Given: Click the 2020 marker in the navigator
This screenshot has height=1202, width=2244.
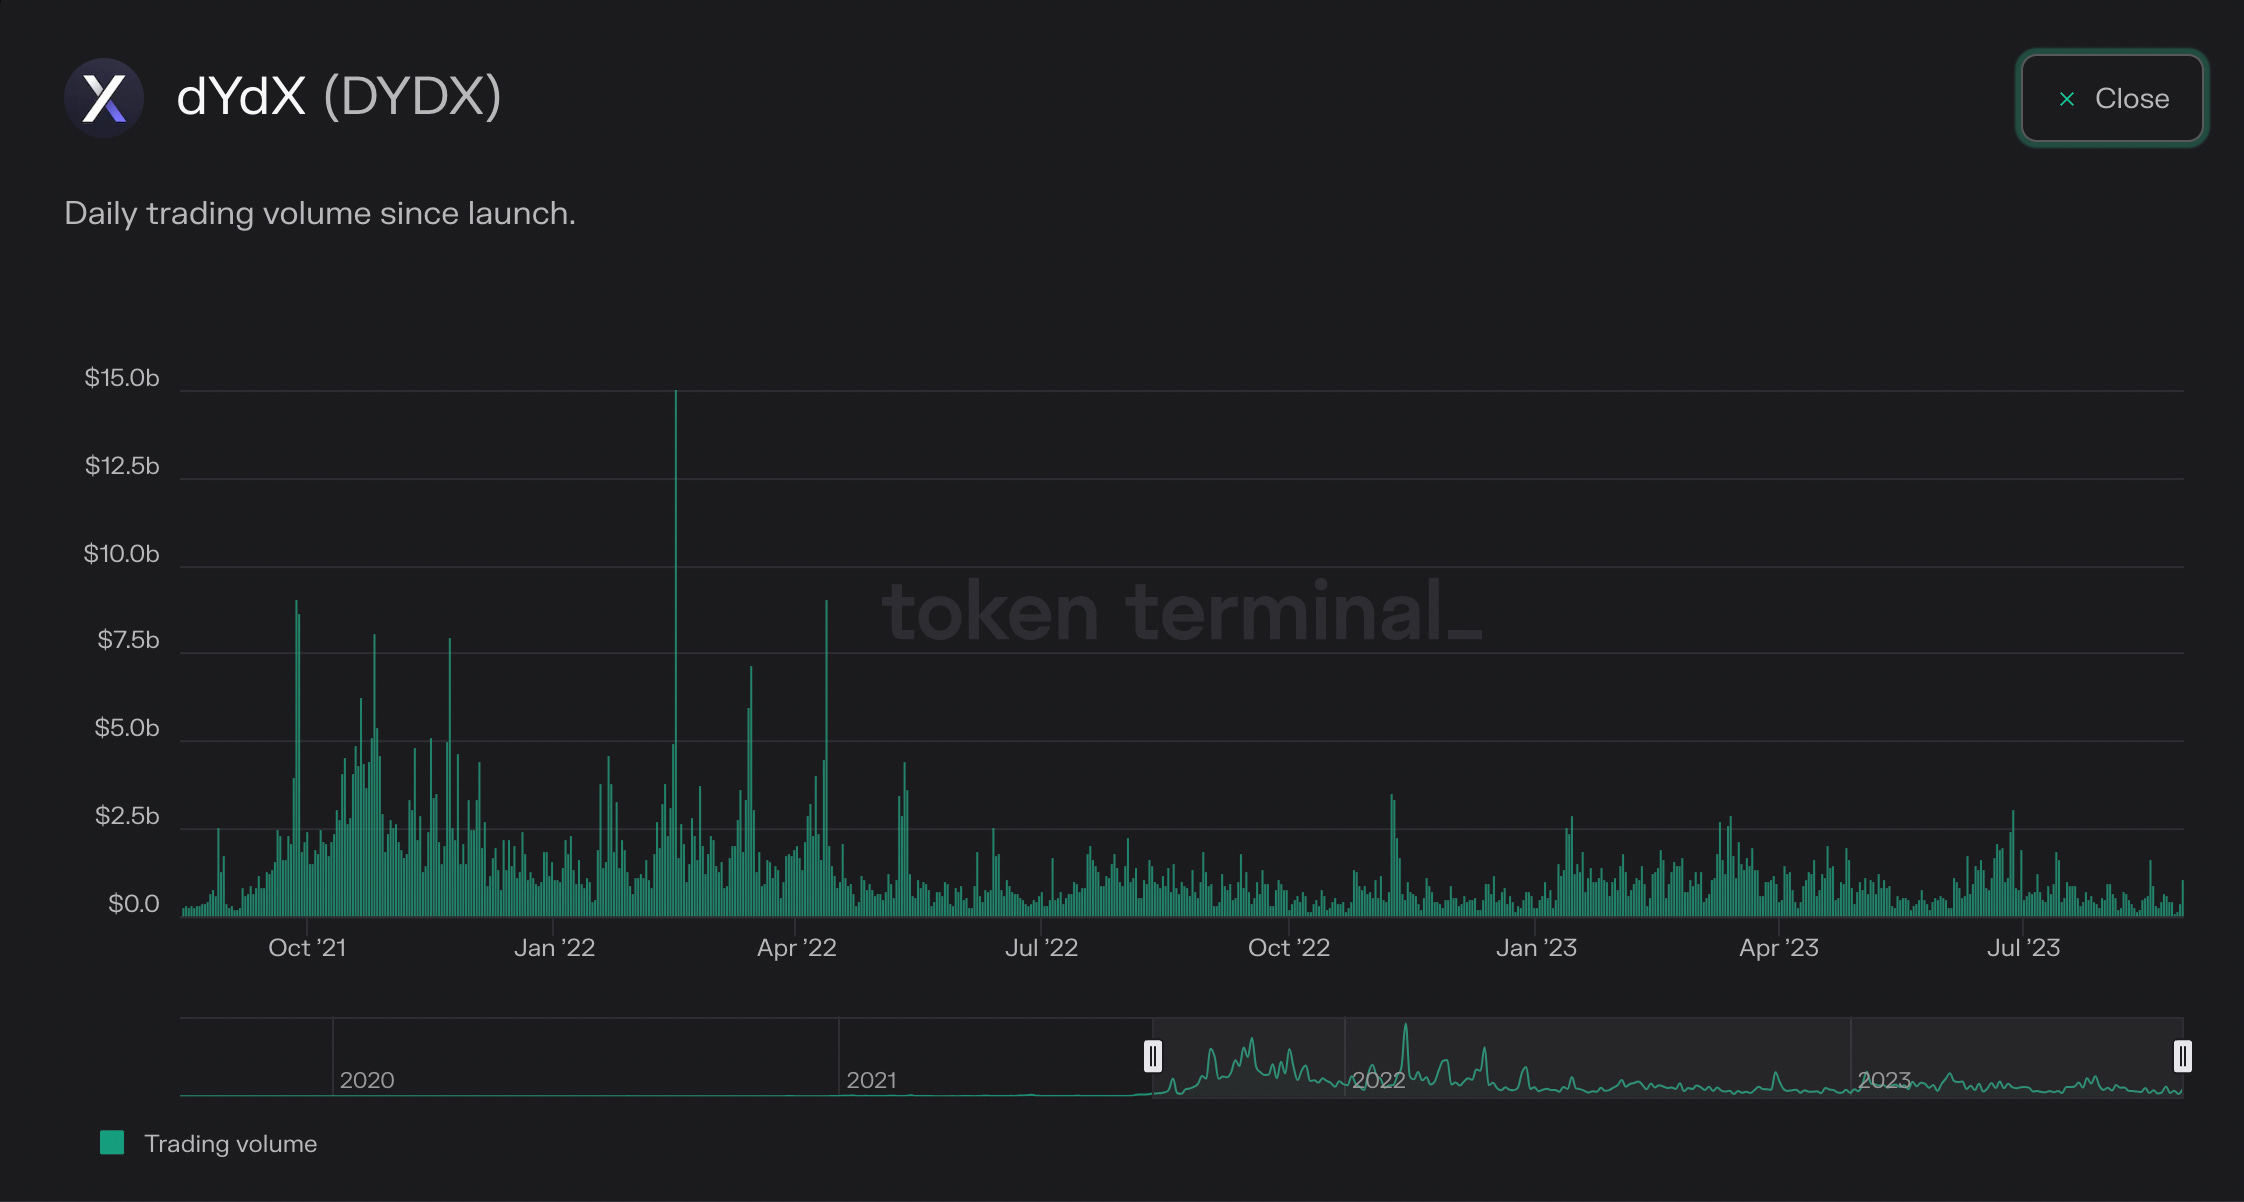Looking at the screenshot, I should pyautogui.click(x=366, y=1080).
